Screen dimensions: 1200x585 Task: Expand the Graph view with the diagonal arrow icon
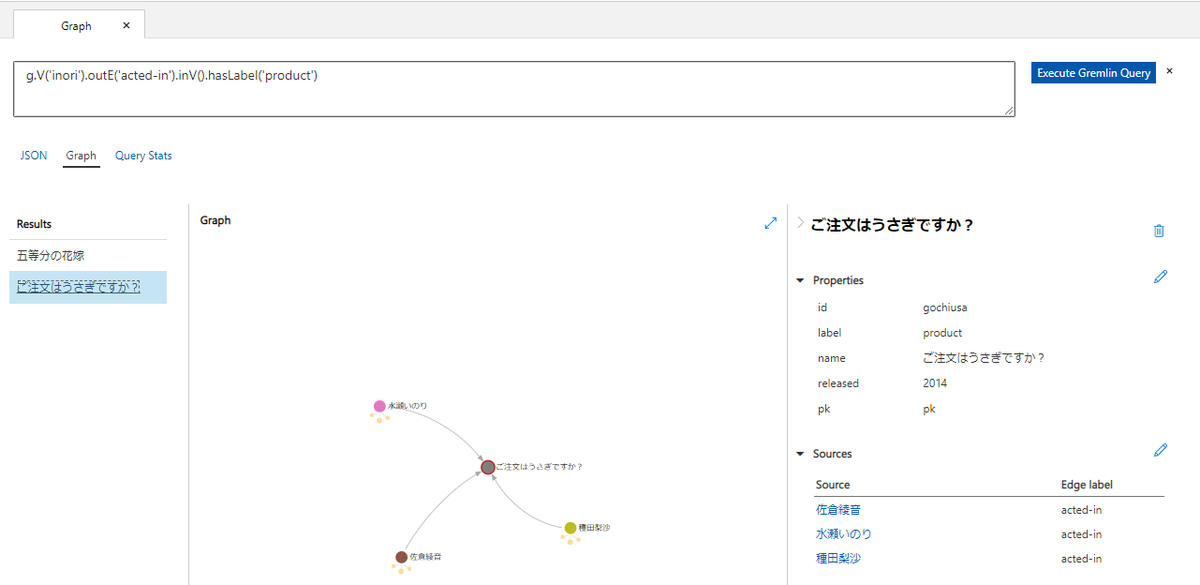[770, 224]
